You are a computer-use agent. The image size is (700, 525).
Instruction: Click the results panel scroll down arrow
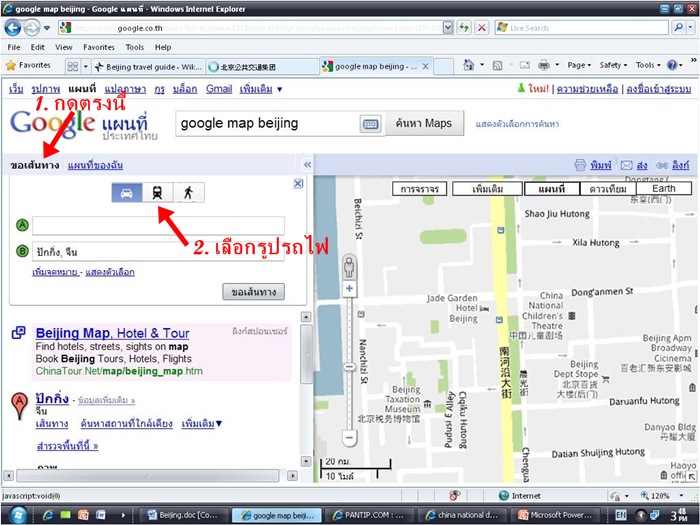306,461
